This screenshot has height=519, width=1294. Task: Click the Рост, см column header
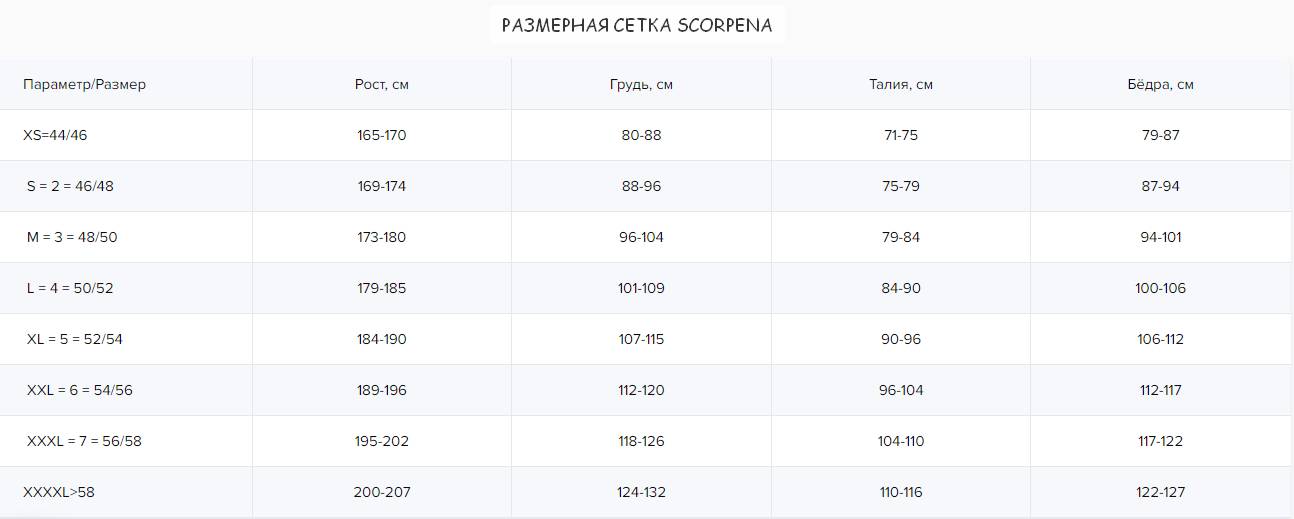(382, 84)
